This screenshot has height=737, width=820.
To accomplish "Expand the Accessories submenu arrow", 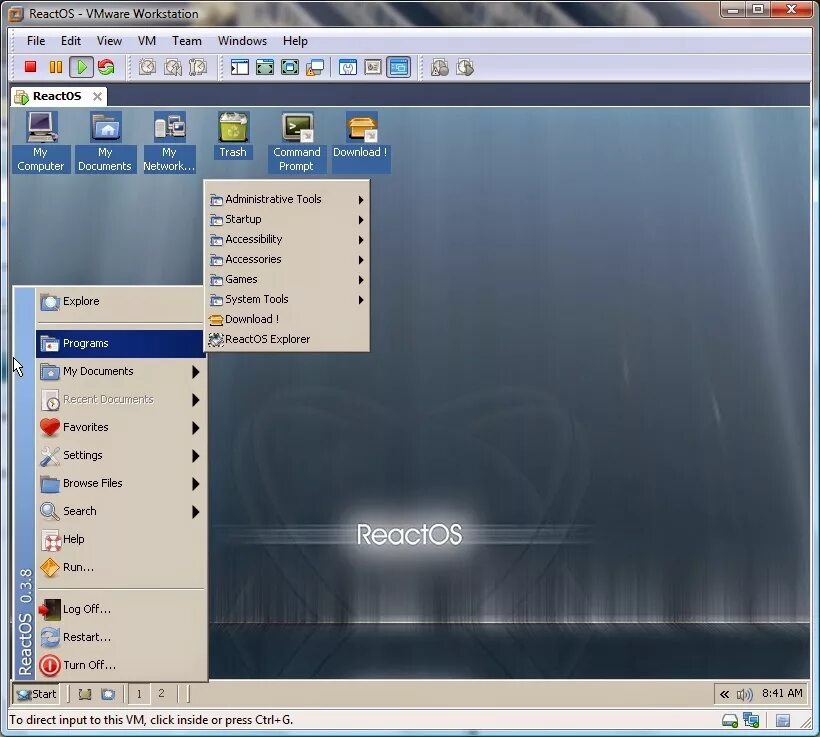I will pos(361,259).
